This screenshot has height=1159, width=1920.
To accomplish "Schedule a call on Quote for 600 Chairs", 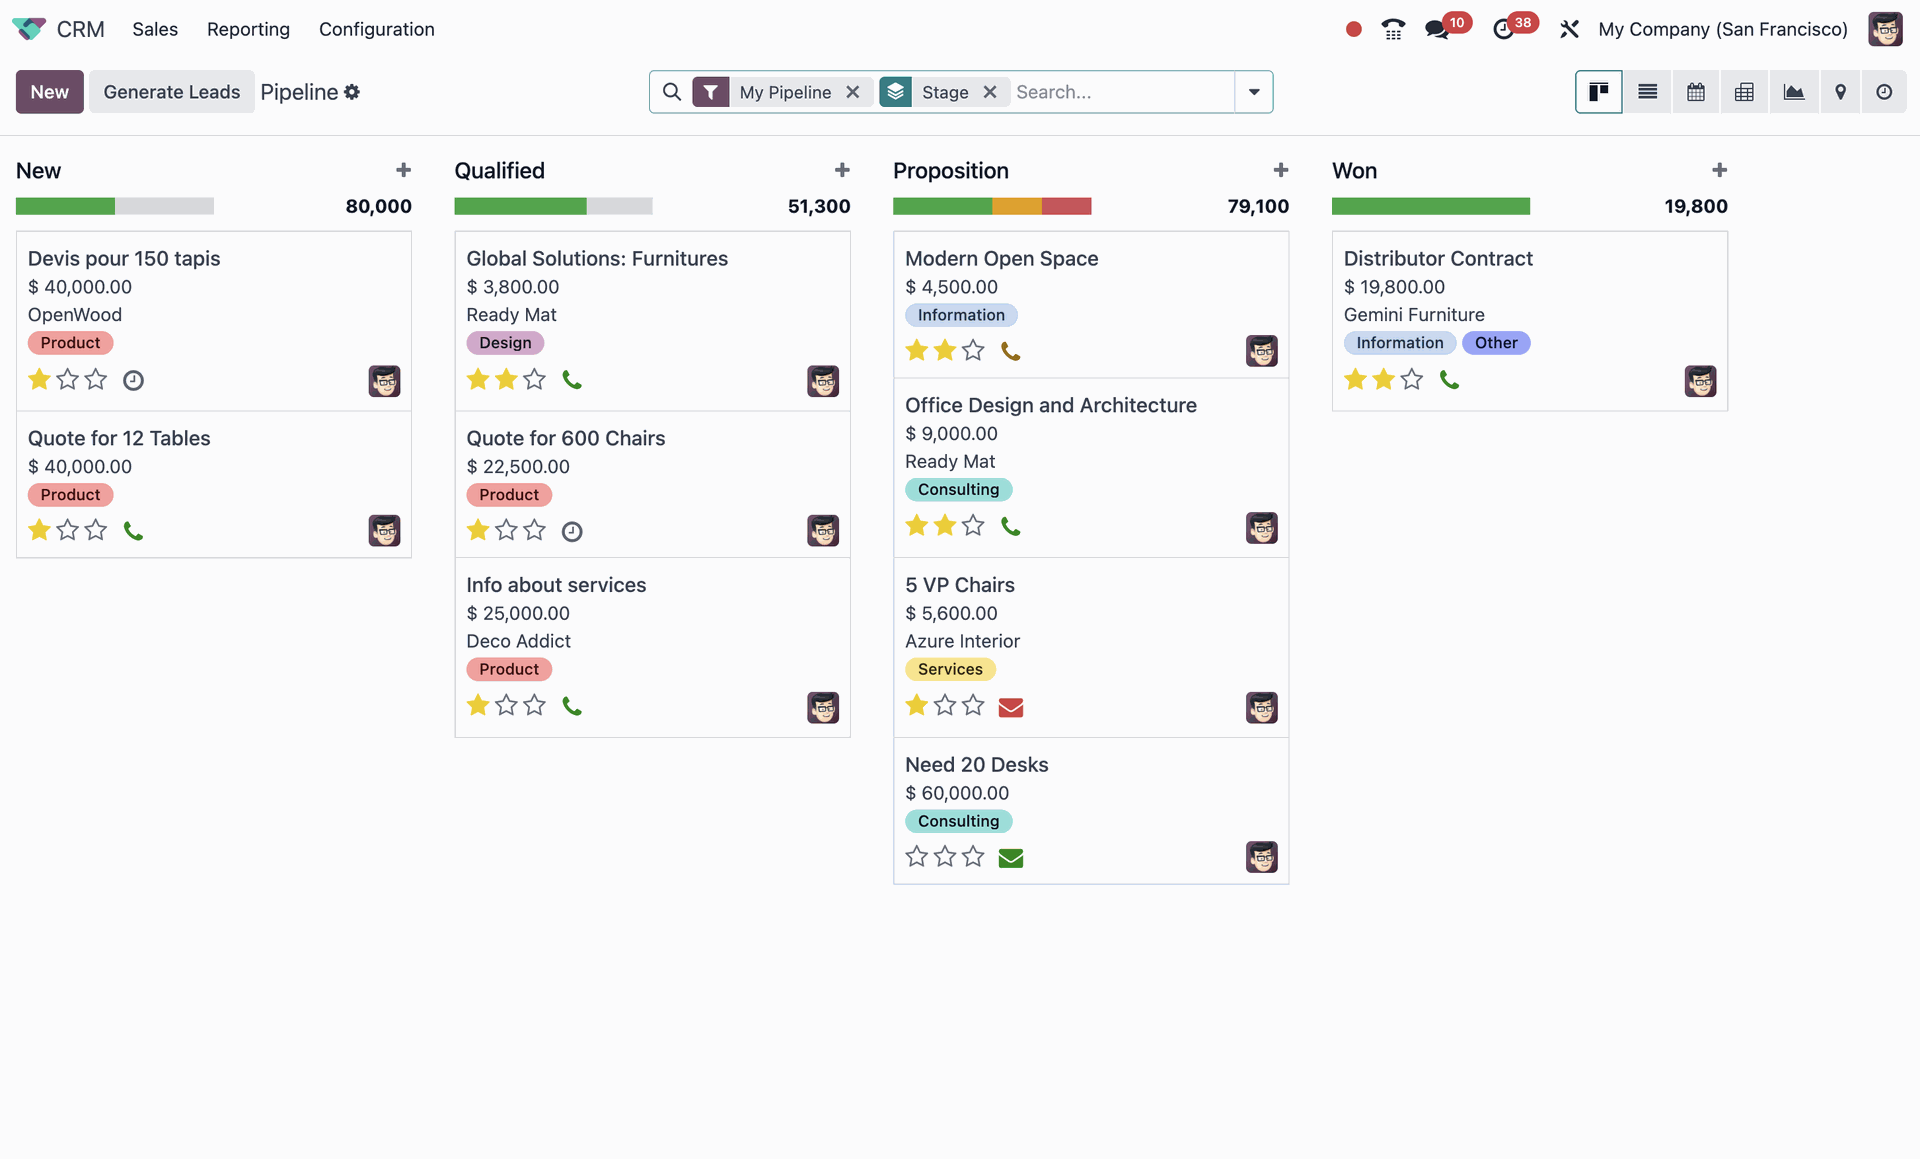I will (x=572, y=531).
